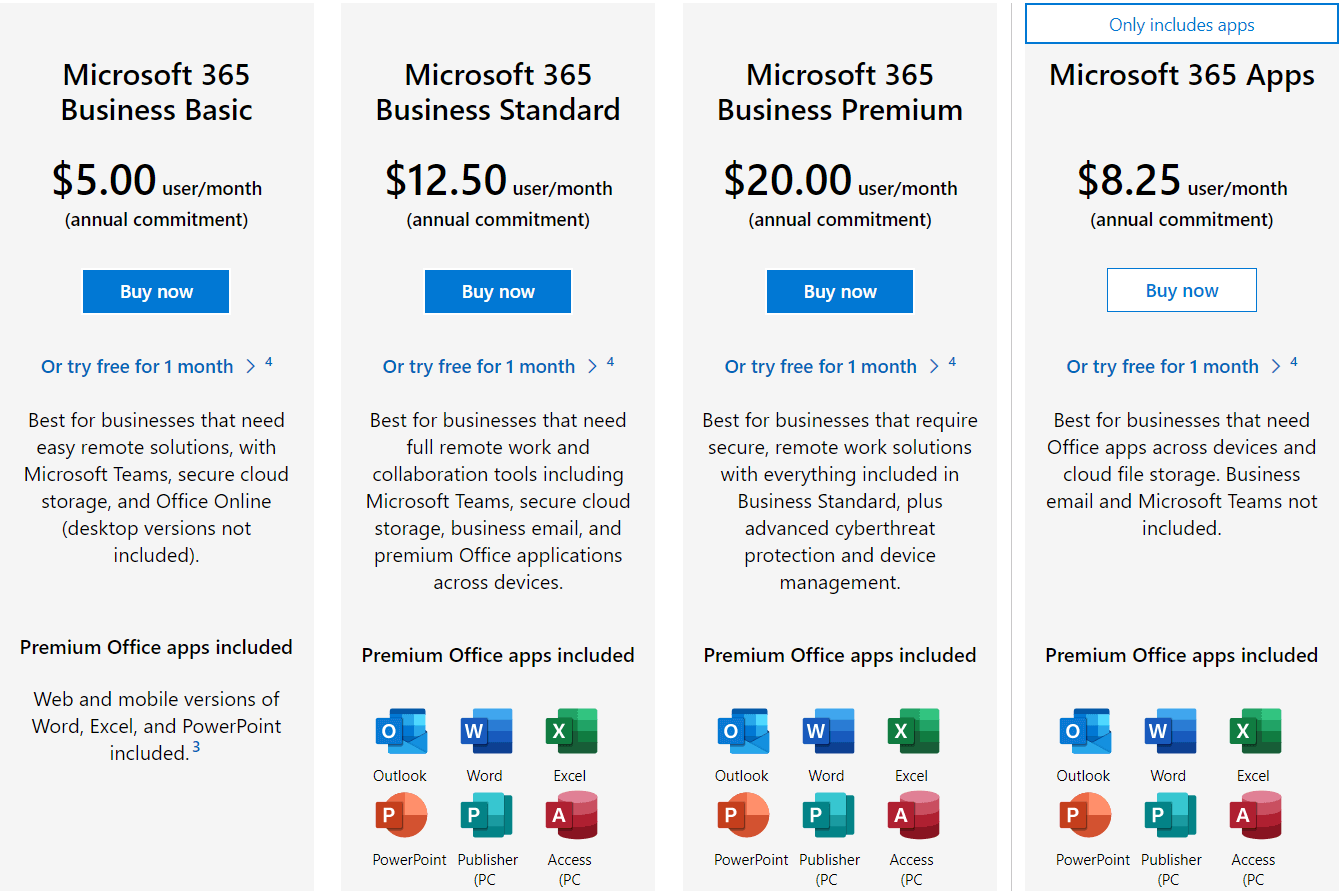Open Outlook icon in Microsoft 365 Apps column

pos(1084,731)
